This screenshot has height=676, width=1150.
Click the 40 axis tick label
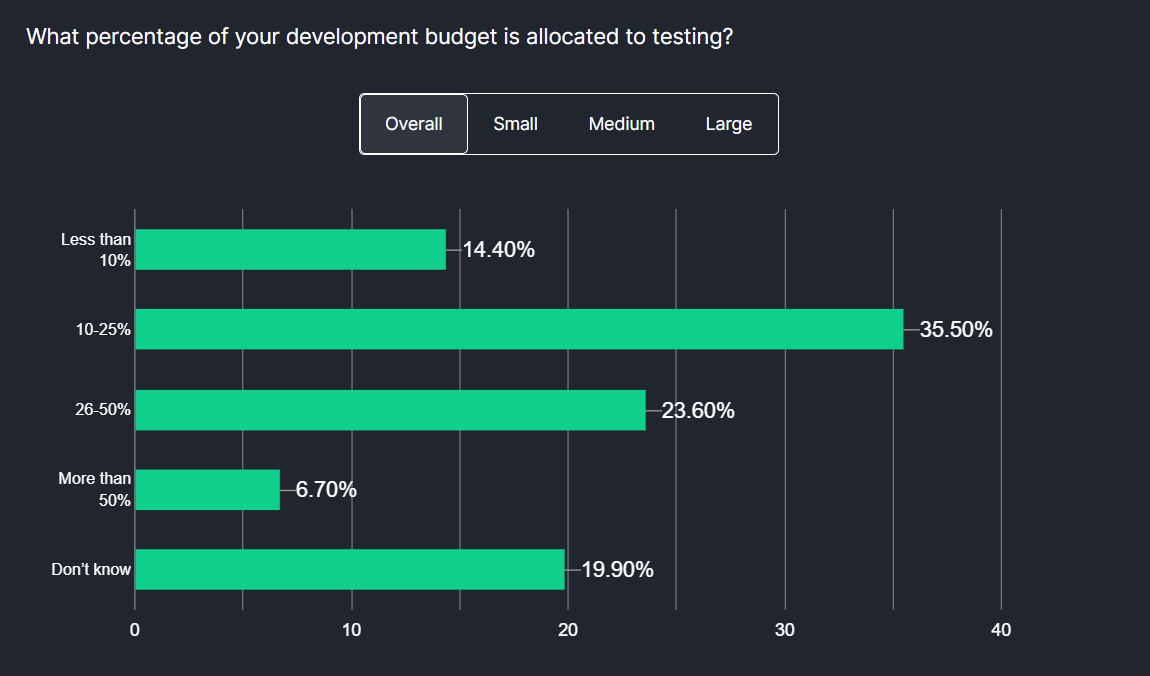click(1003, 630)
